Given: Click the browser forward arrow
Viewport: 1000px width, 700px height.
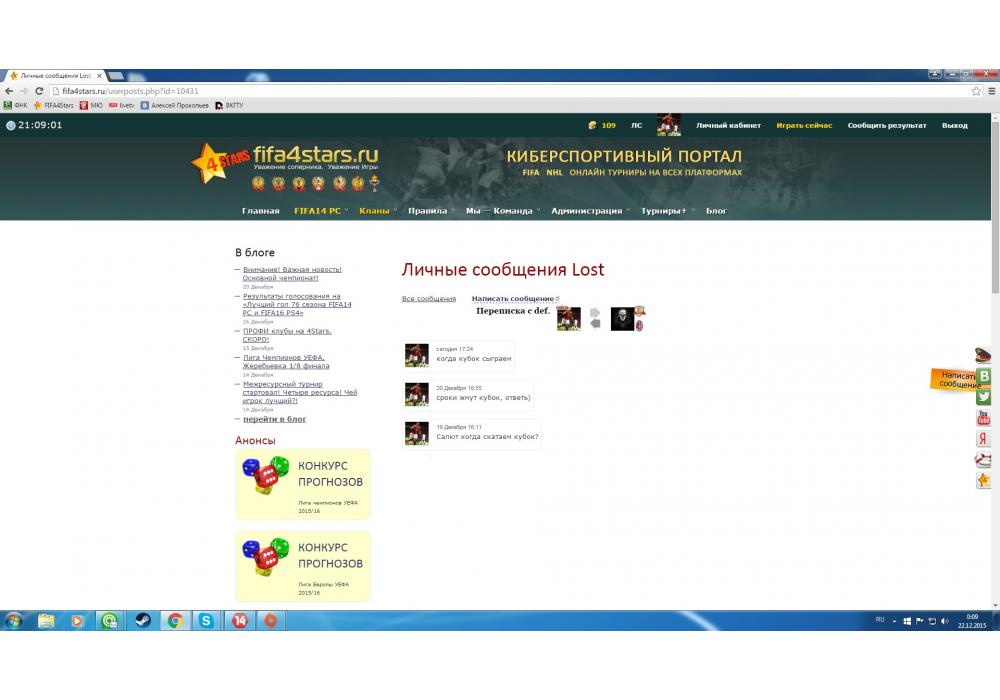Looking at the screenshot, I should [24, 91].
